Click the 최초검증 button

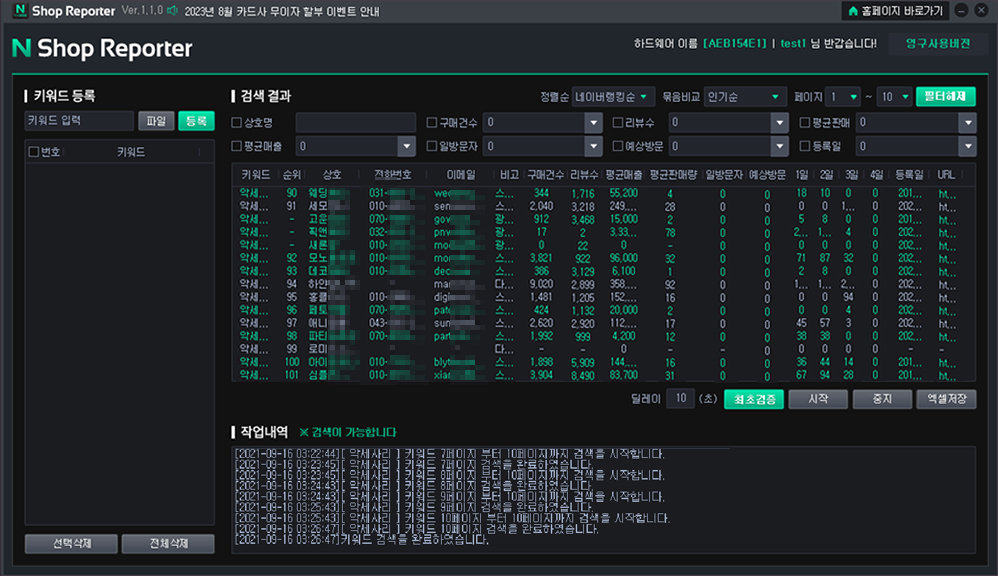point(754,399)
